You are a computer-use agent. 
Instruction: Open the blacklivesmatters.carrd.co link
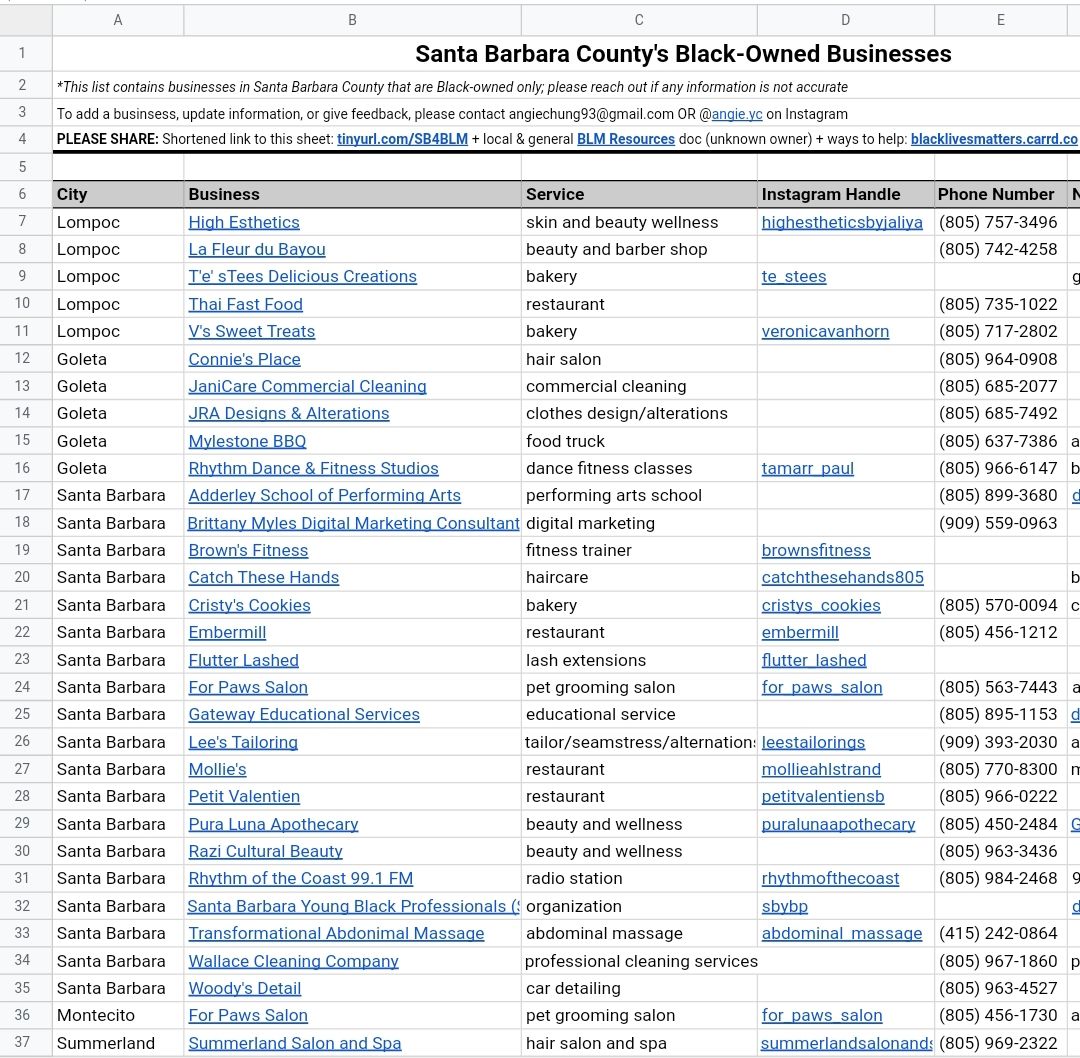(x=993, y=139)
